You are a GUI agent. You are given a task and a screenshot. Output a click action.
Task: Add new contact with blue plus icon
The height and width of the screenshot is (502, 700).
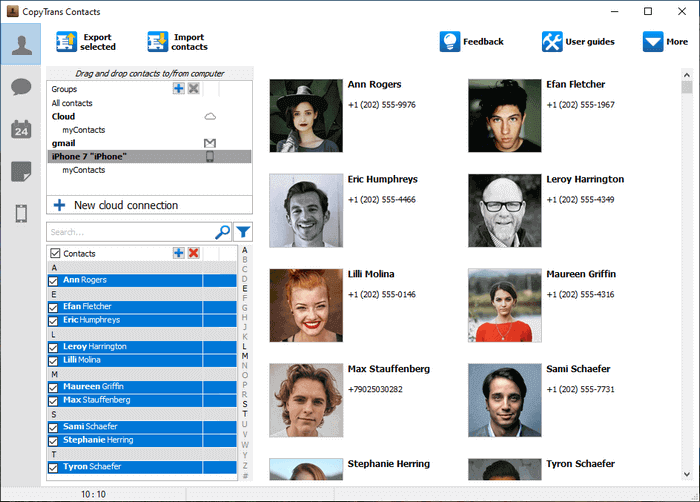[x=179, y=253]
